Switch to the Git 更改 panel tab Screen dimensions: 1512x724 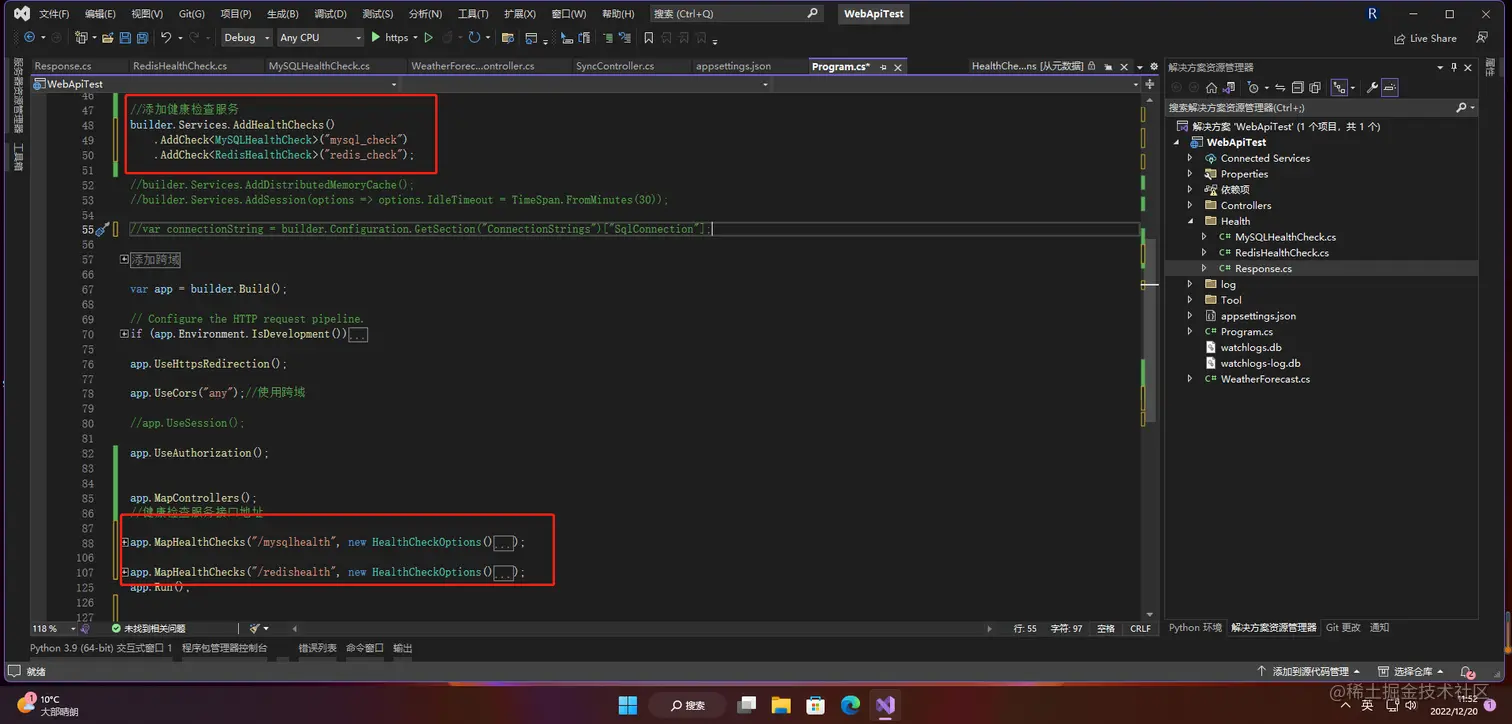coord(1343,628)
